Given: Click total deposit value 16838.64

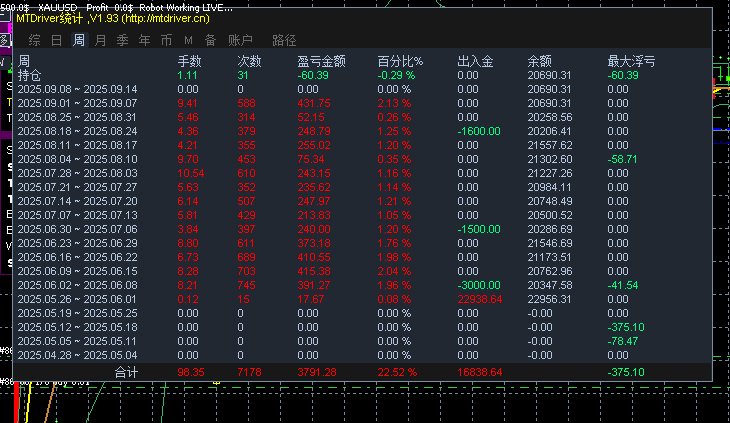Looking at the screenshot, I should [480, 372].
